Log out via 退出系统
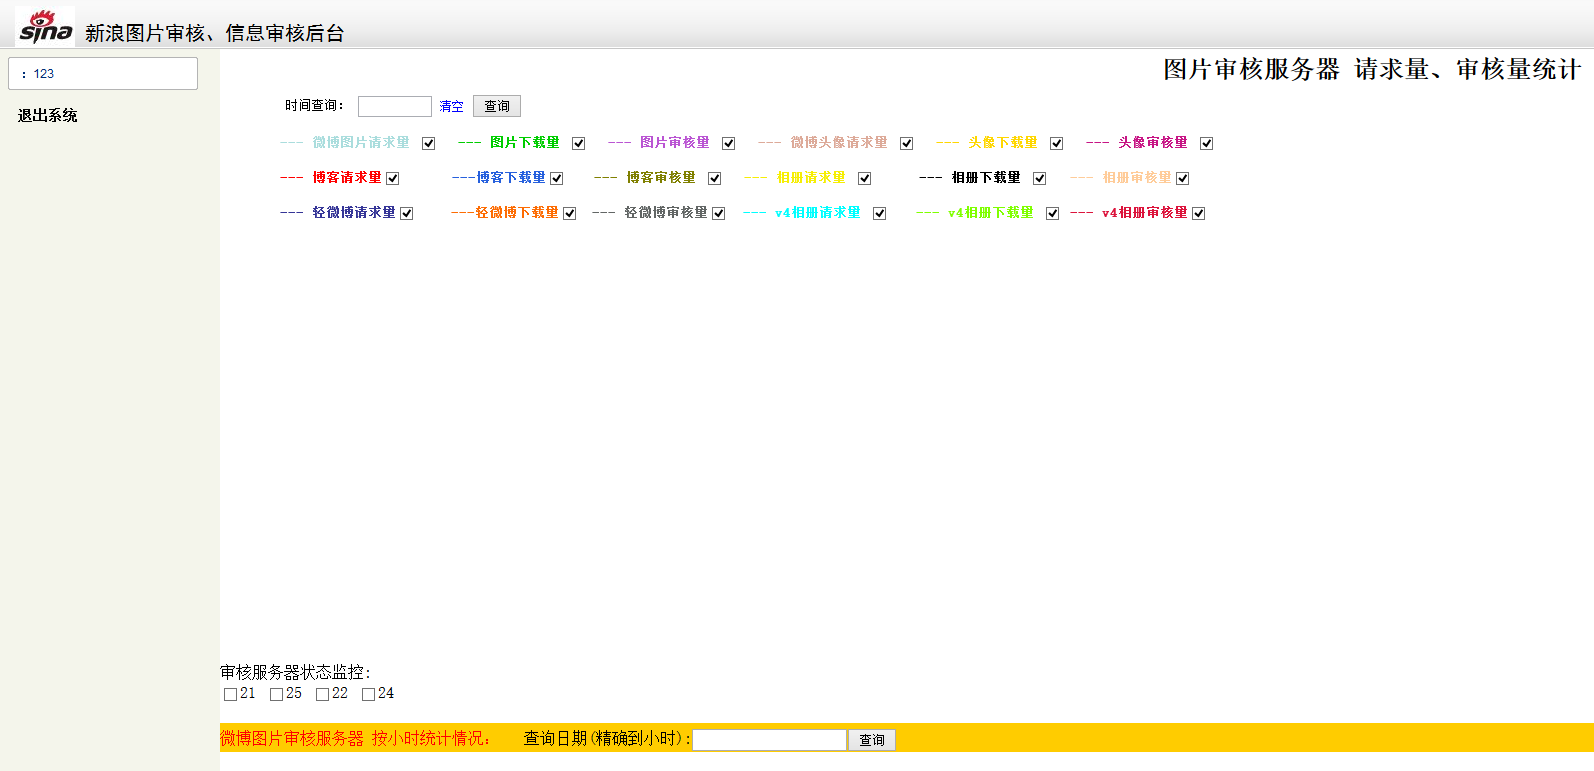This screenshot has height=771, width=1594. [x=47, y=115]
